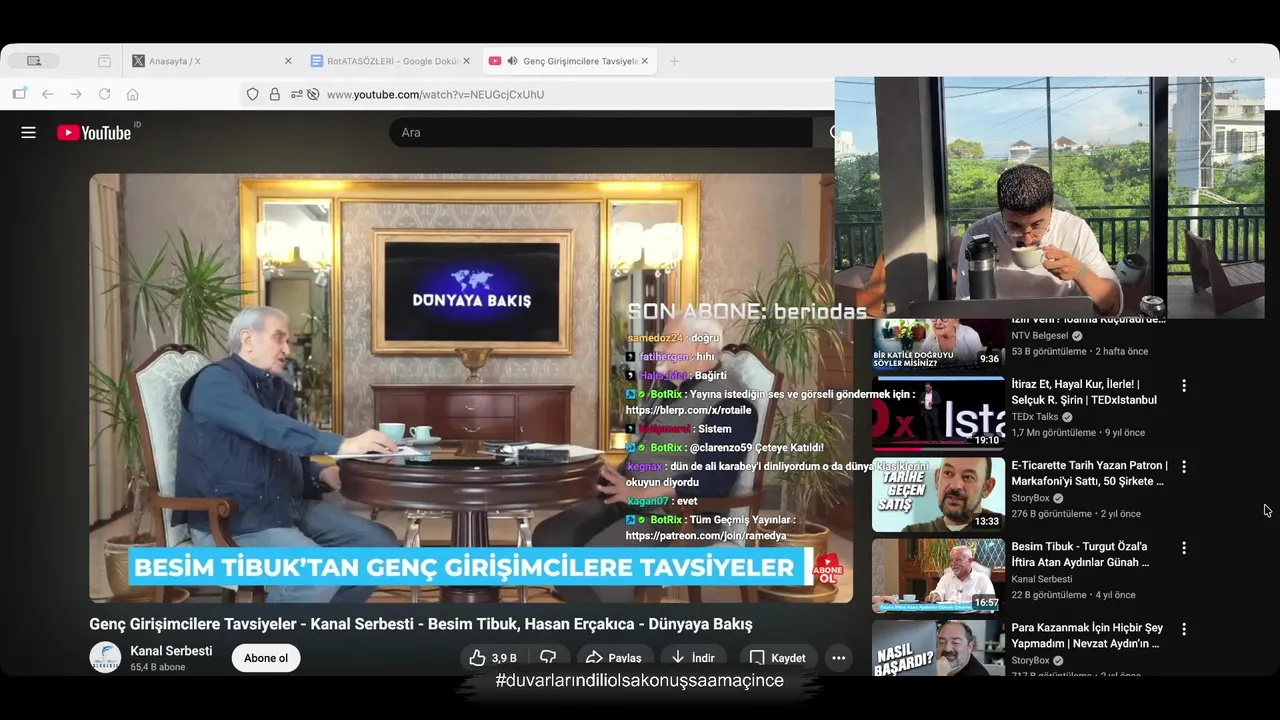Reload the page with the refresh icon
Screen dimensions: 1280x720
coord(104,94)
